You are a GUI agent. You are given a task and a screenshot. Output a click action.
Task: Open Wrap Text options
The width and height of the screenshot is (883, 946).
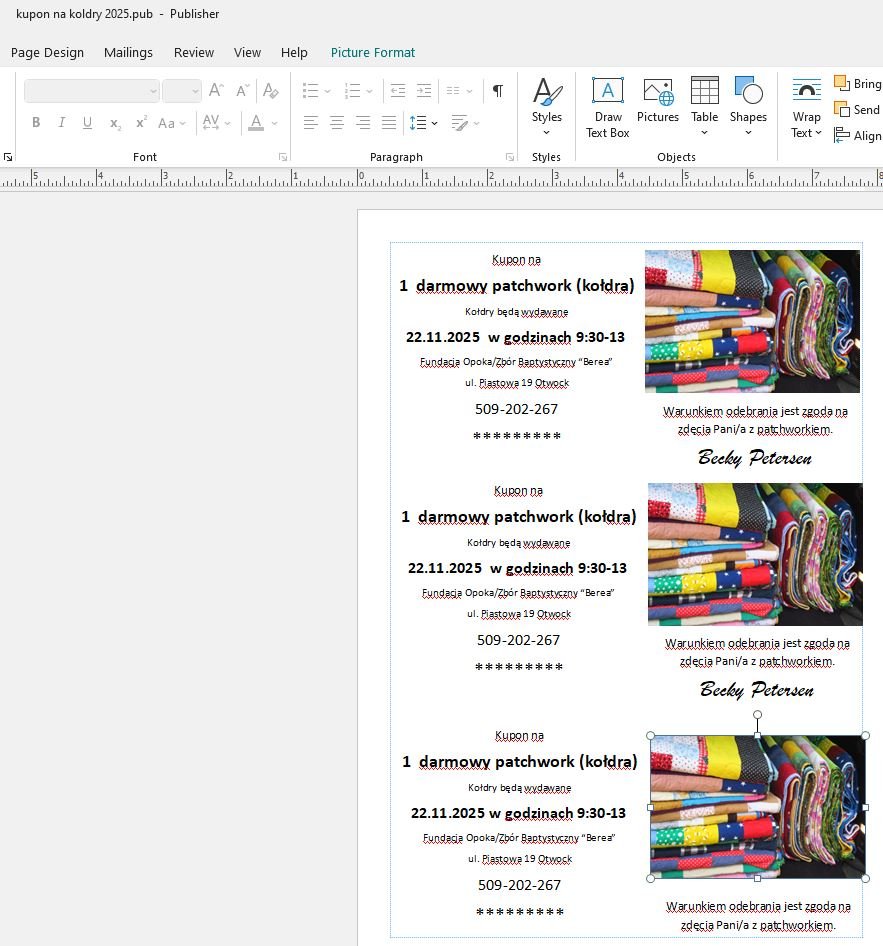click(x=806, y=109)
